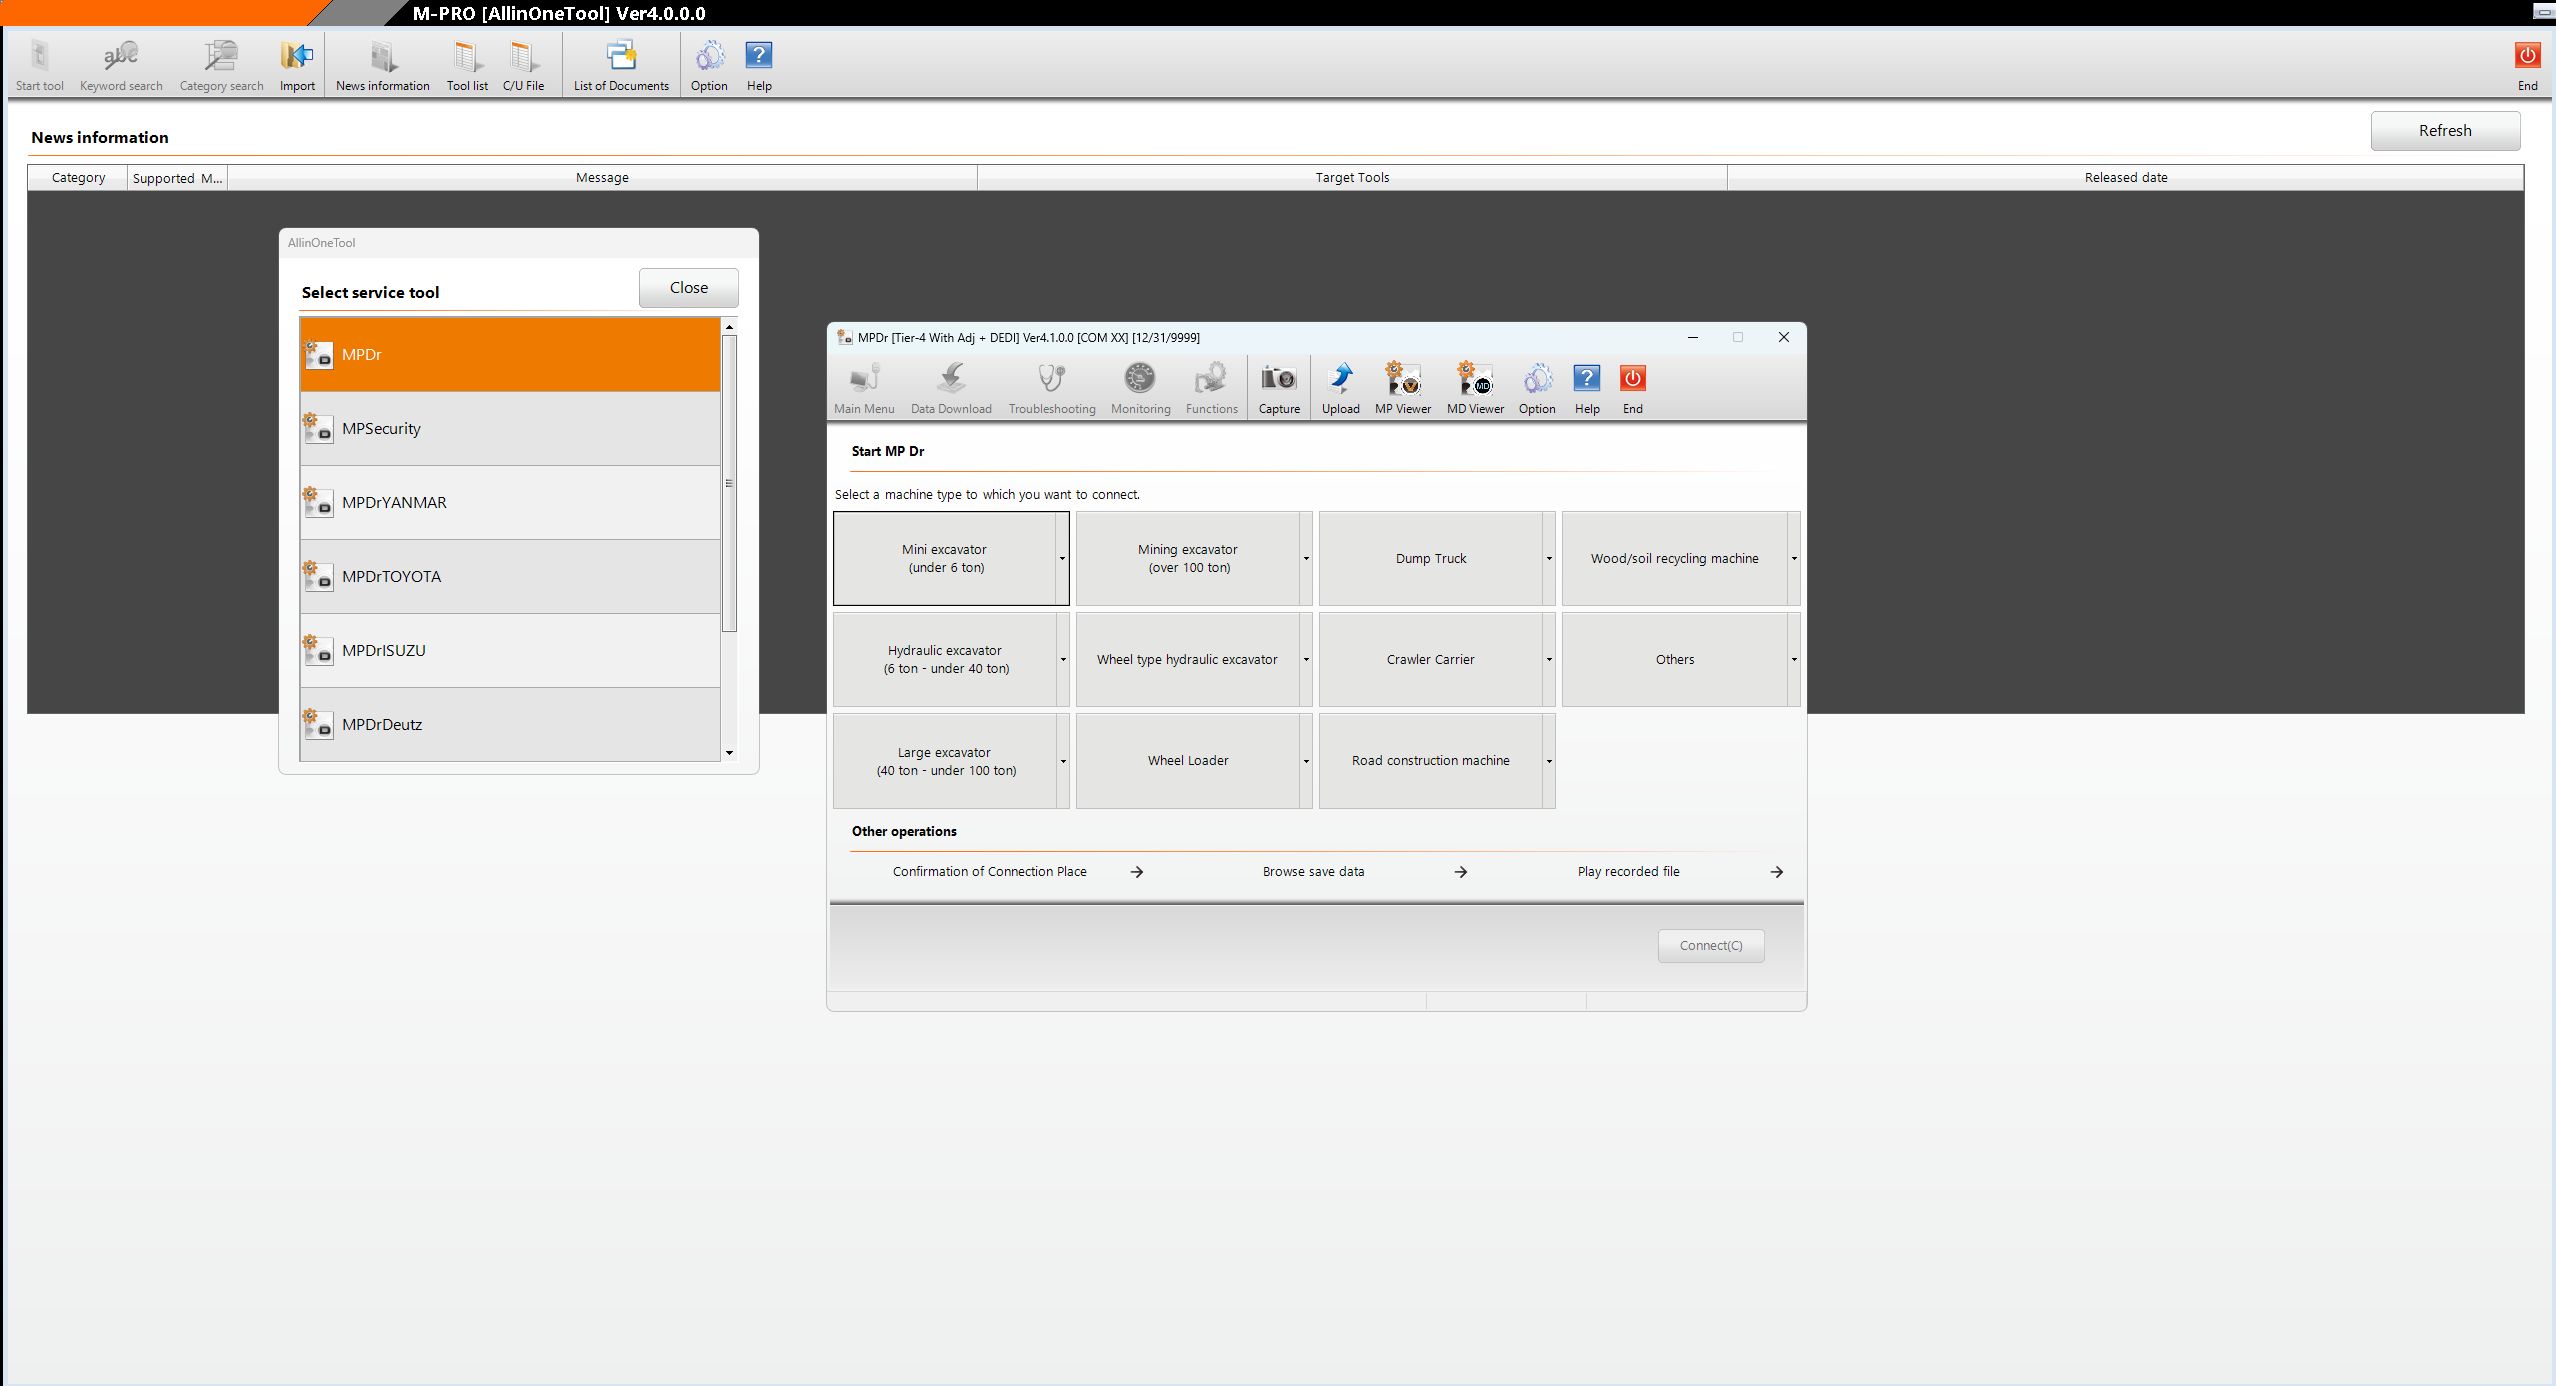Open Category search in M-PRO toolbar
The width and height of the screenshot is (2556, 1386).
[221, 66]
